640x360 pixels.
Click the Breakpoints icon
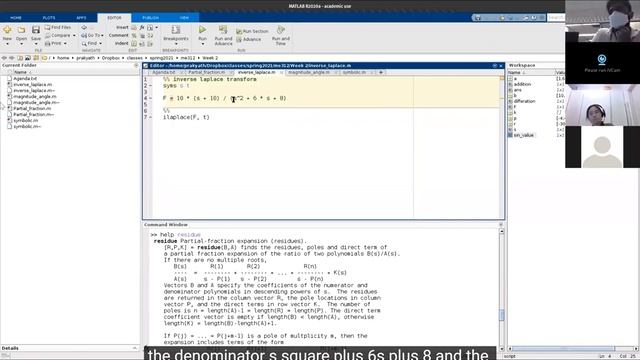(x=176, y=30)
